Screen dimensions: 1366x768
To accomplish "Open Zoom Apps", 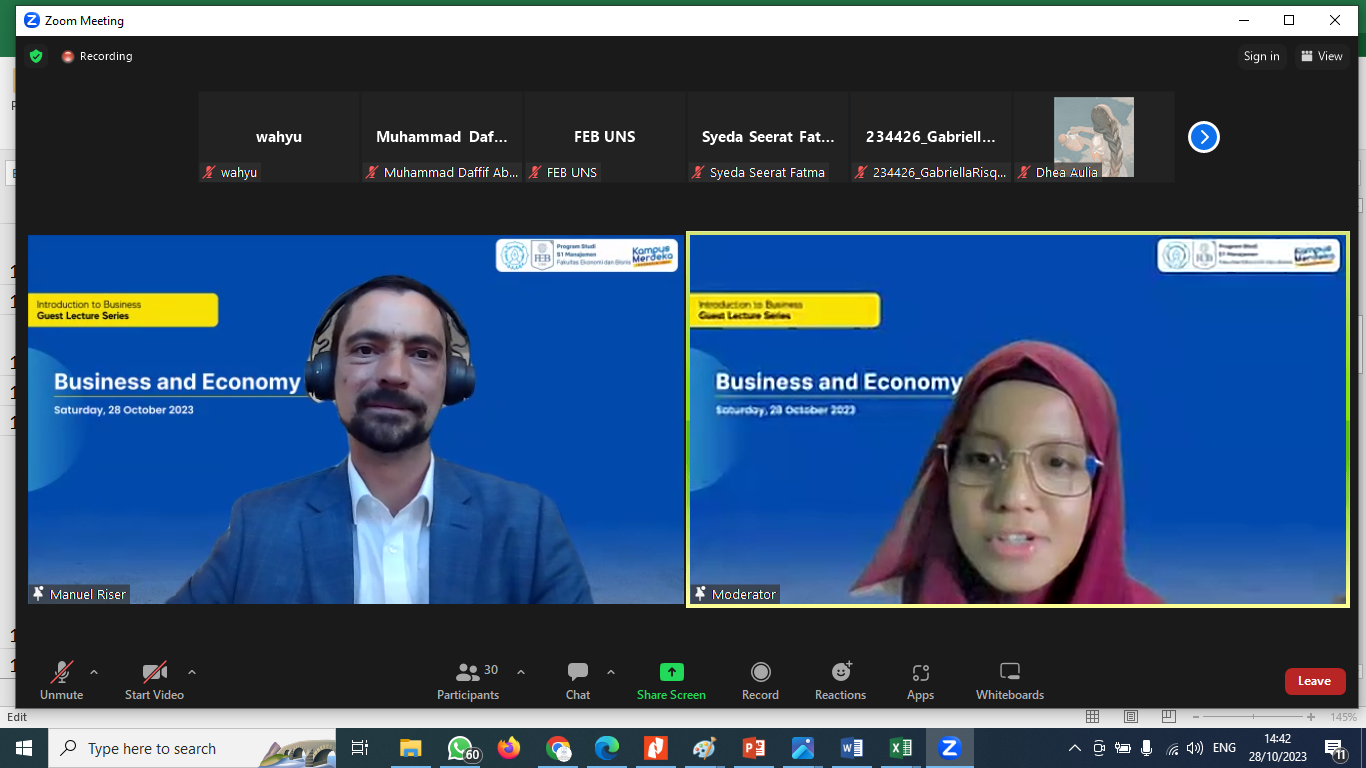I will click(920, 682).
